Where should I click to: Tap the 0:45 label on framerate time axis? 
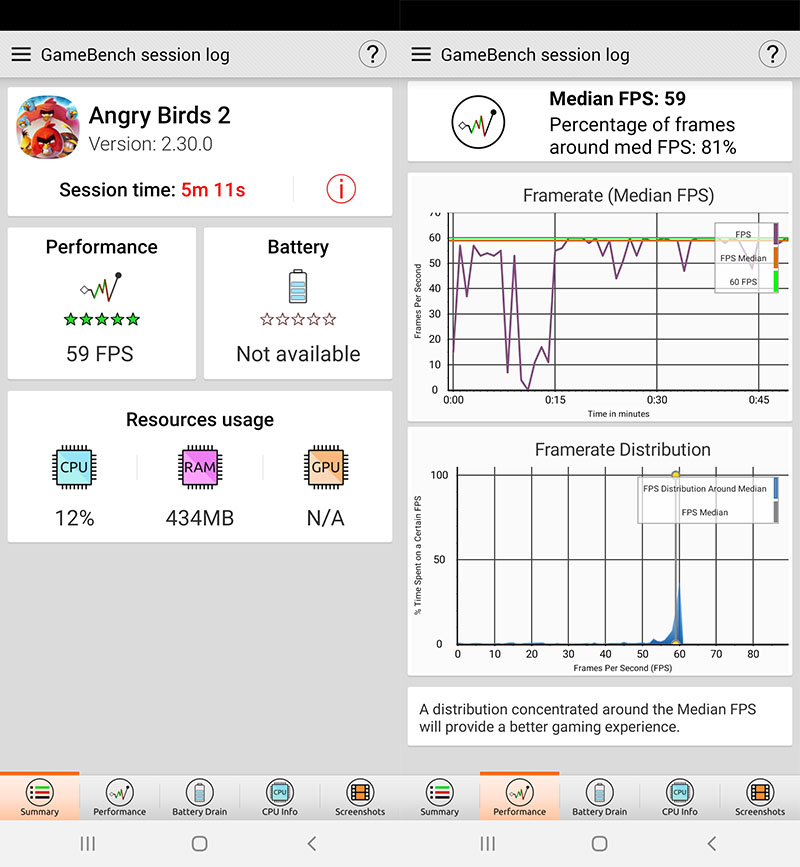coord(759,400)
